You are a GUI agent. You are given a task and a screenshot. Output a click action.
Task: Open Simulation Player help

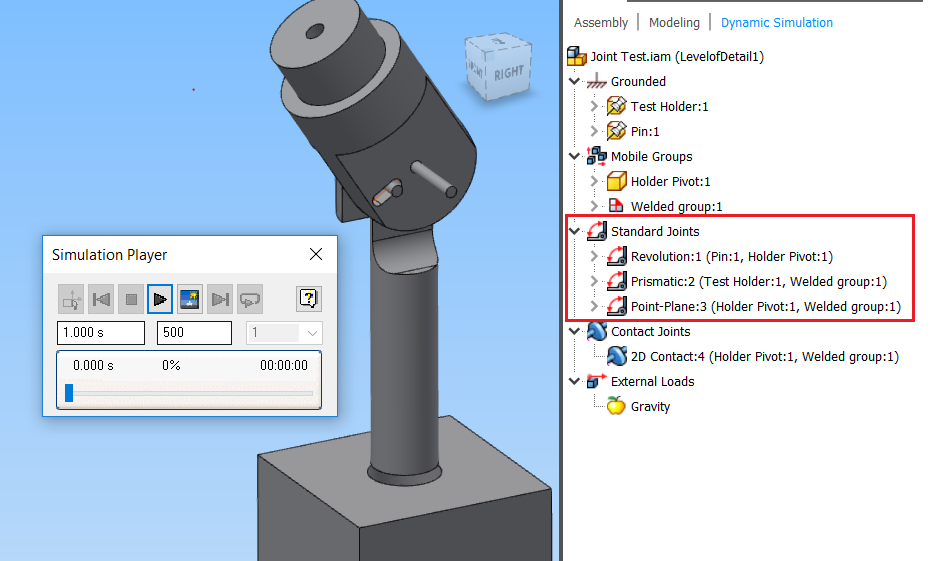(x=309, y=298)
